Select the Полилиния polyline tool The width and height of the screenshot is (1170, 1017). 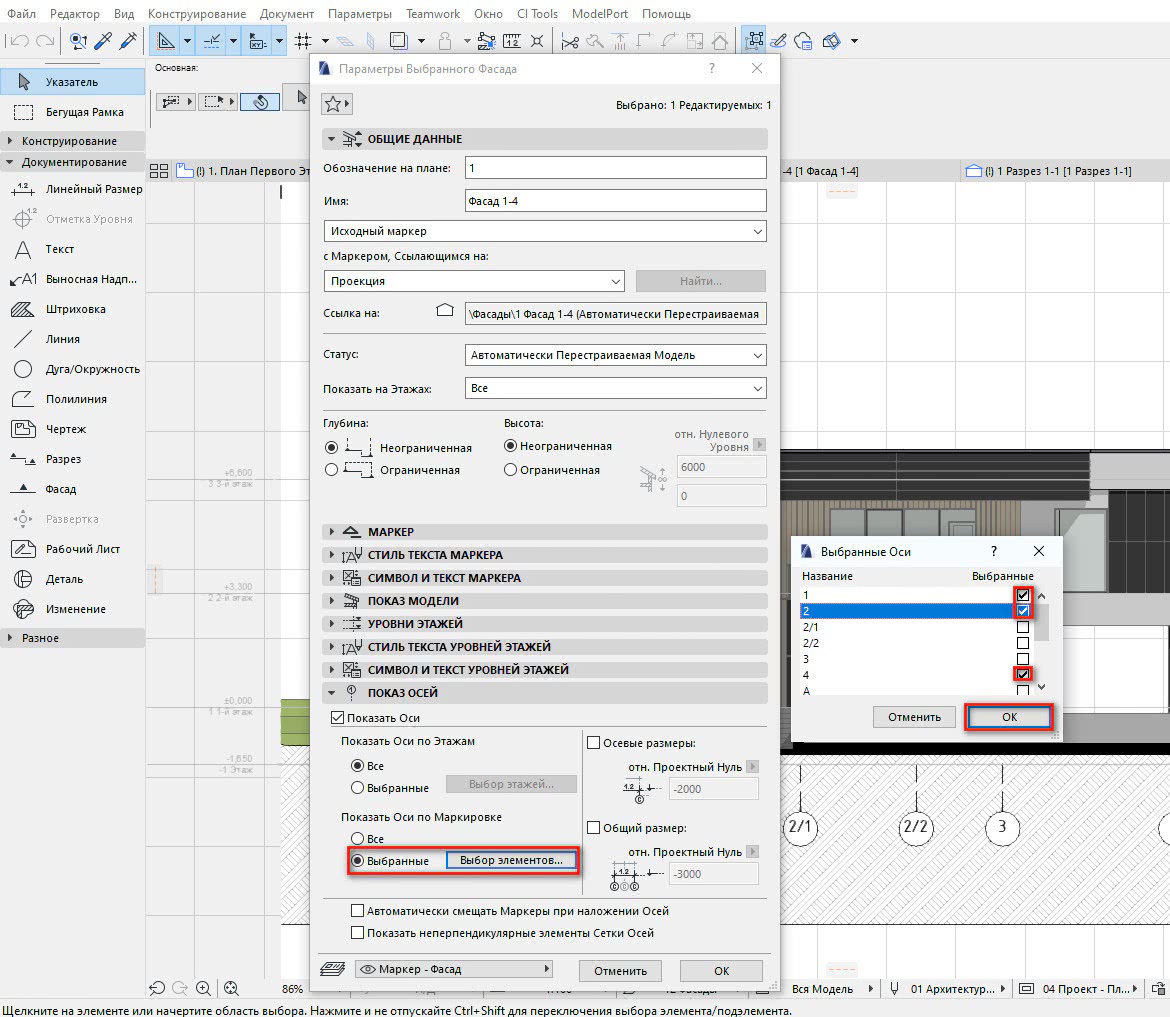(x=75, y=399)
